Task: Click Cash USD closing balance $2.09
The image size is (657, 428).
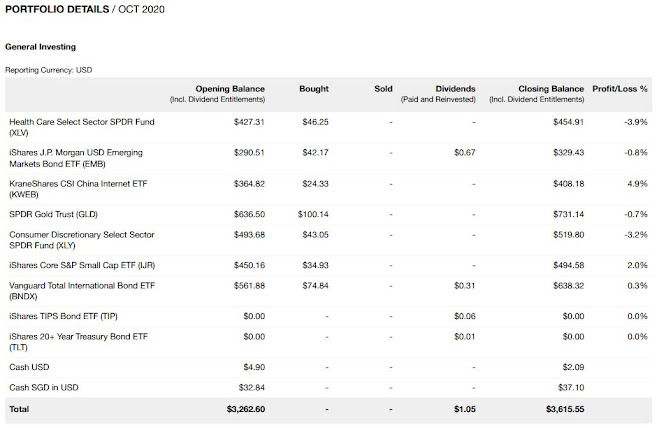Action: [573, 367]
